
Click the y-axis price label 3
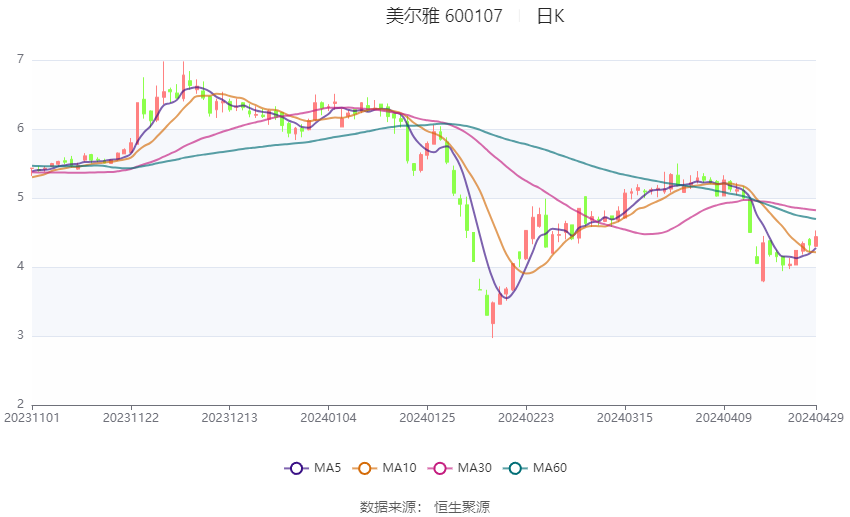19,336
